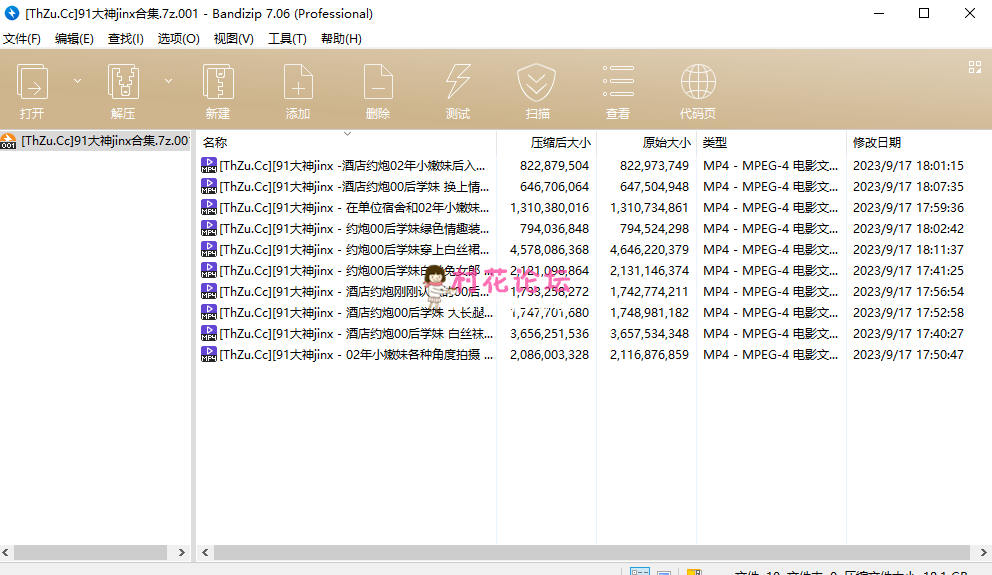Click MP4 icon of file modified 17:59:36

pos(209,207)
